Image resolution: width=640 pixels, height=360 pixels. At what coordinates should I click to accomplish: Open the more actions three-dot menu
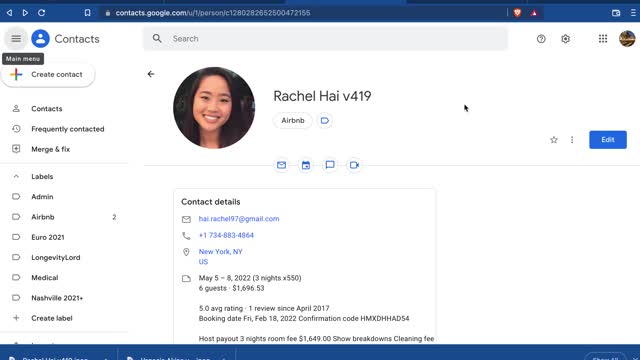pyautogui.click(x=572, y=140)
